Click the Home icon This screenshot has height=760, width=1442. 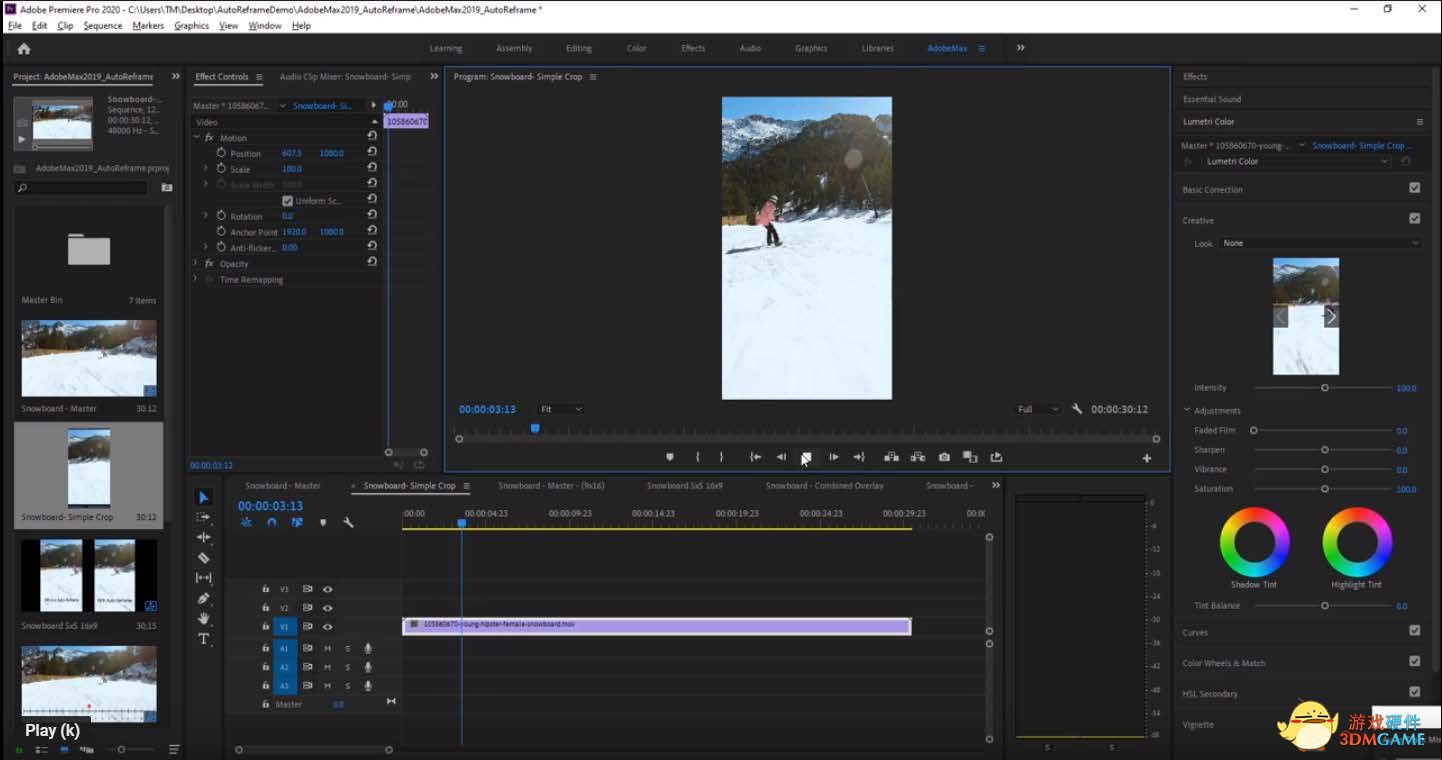pos(24,48)
